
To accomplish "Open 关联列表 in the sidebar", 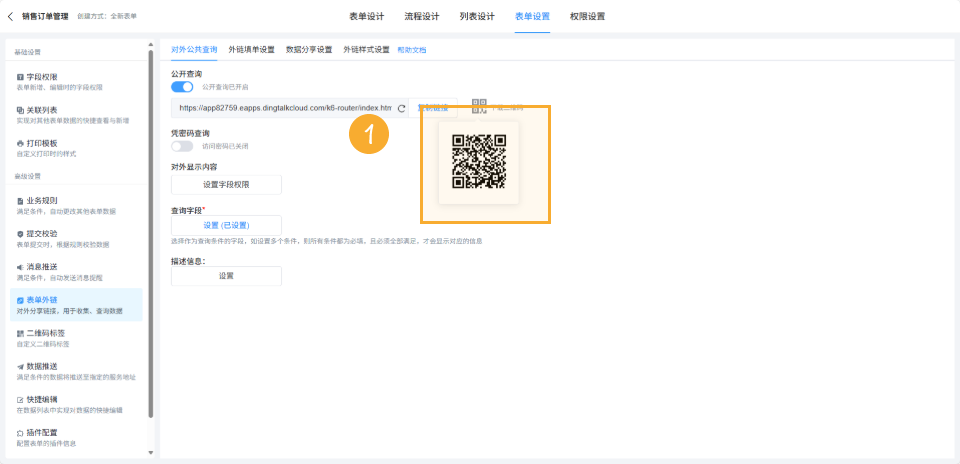I will coord(76,114).
